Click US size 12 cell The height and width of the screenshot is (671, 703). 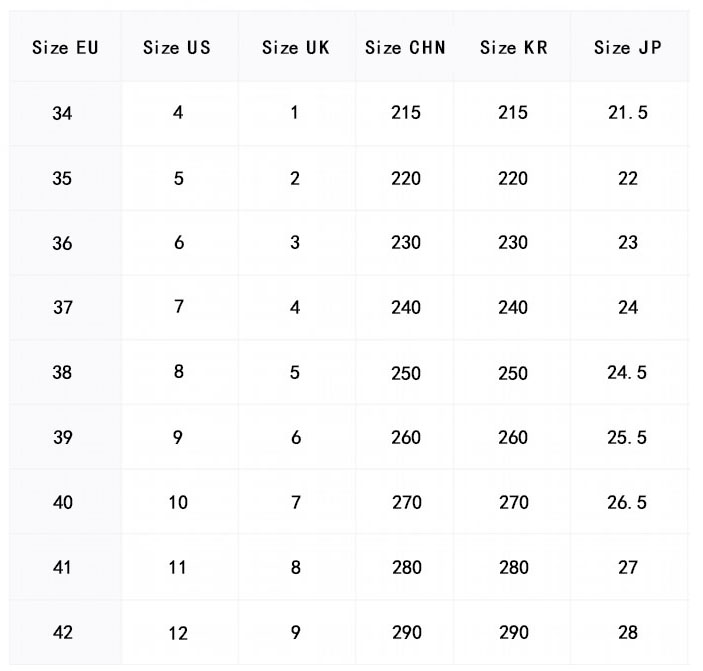(x=178, y=633)
